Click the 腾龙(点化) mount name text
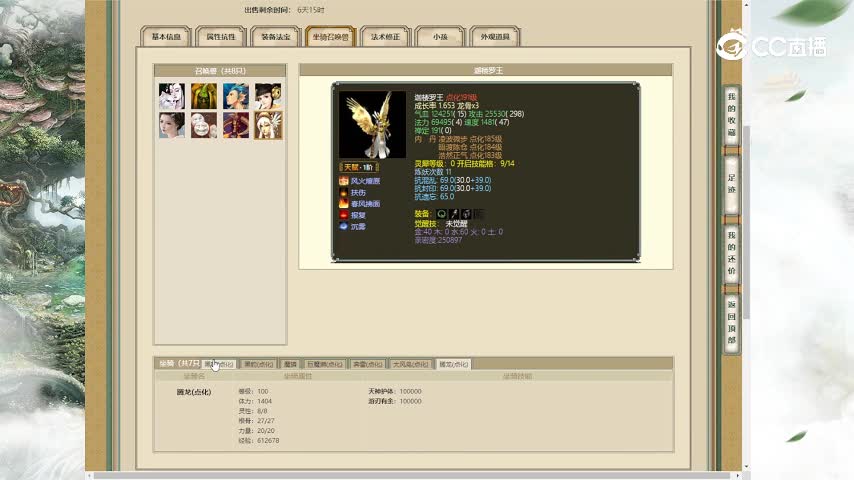The width and height of the screenshot is (854, 480). 194,392
